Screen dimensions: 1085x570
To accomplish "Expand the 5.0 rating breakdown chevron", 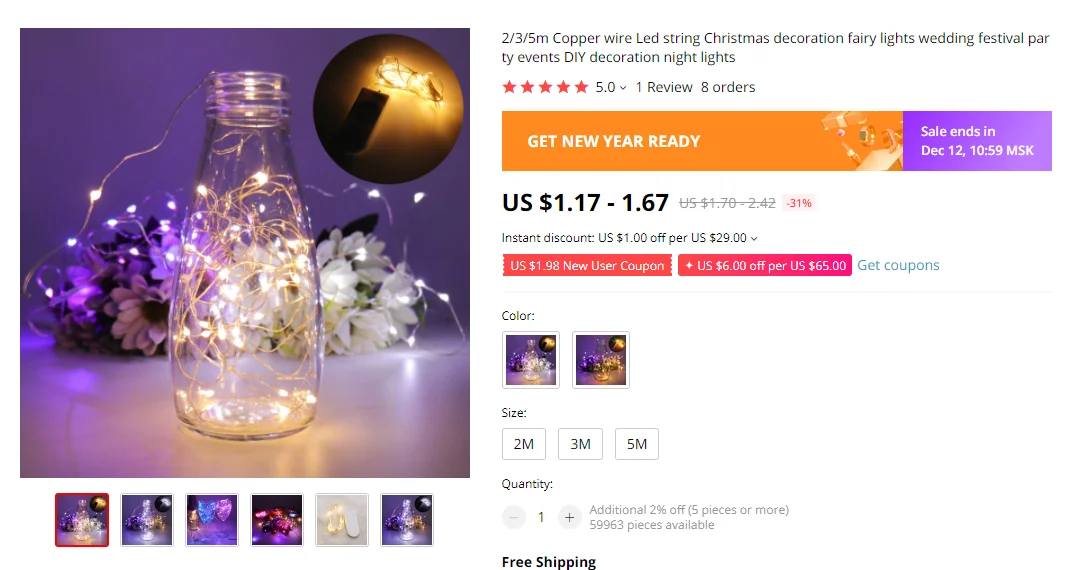I will point(623,88).
